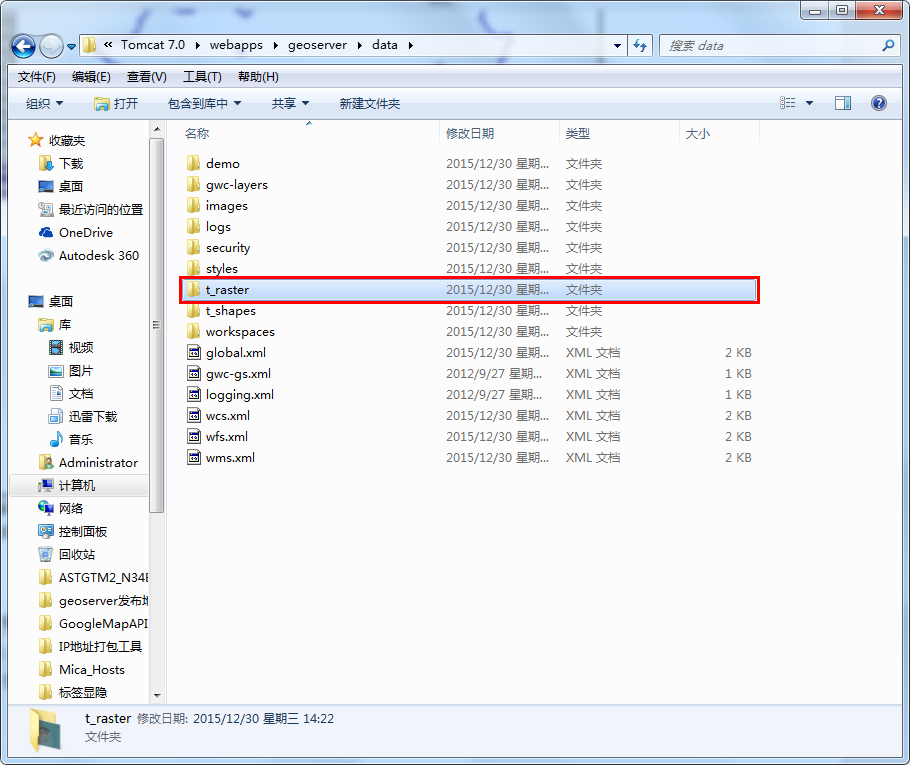
Task: Open the 帮助(H) menu
Action: pos(258,77)
